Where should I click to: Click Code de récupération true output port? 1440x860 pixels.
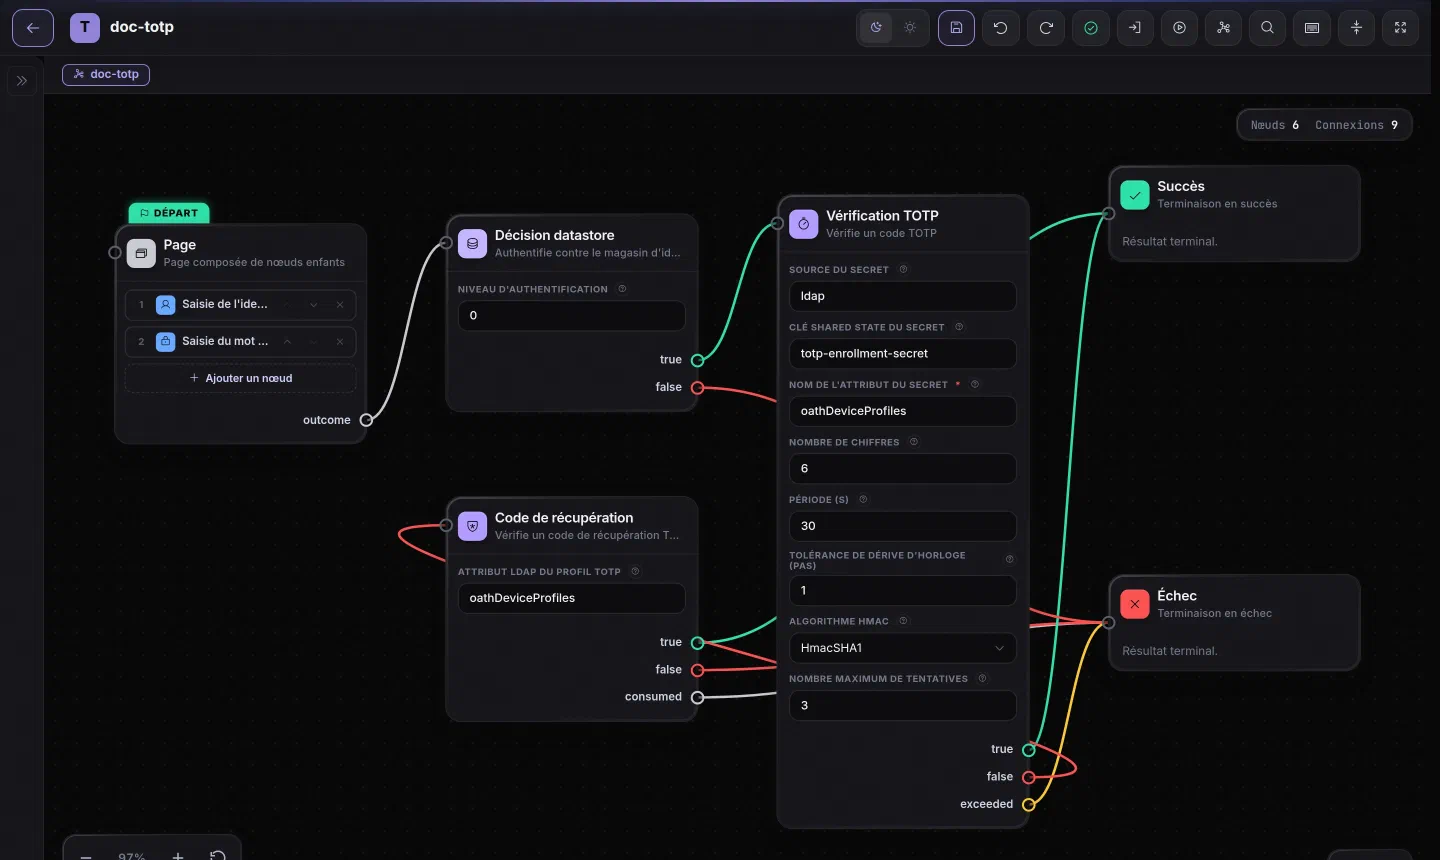click(698, 642)
